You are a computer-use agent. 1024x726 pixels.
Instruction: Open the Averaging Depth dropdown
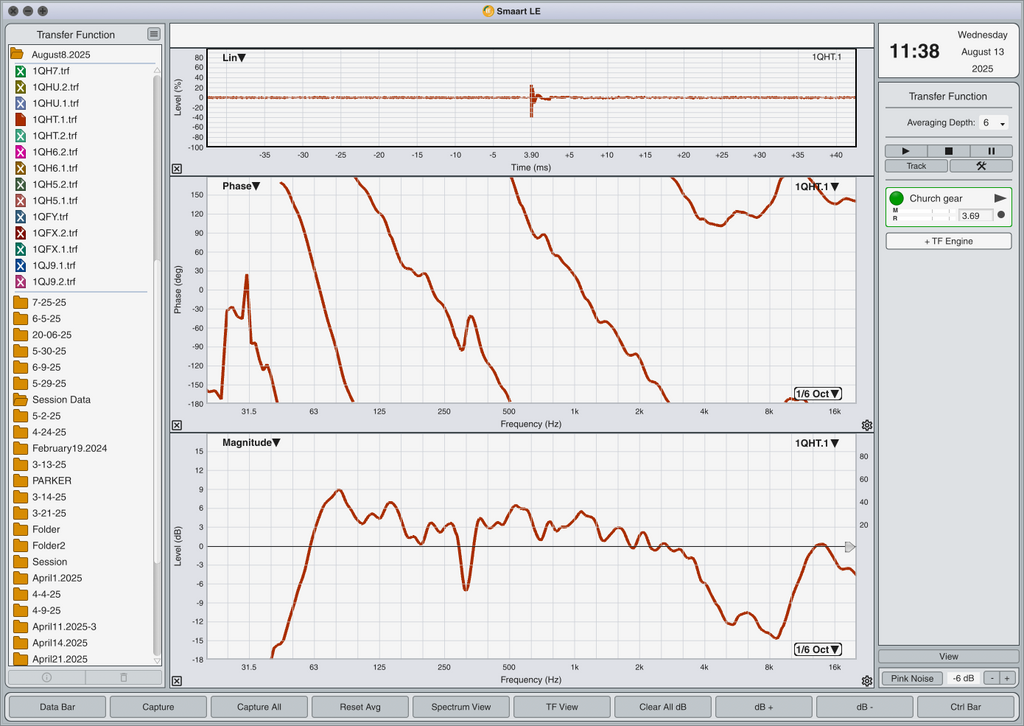[994, 122]
